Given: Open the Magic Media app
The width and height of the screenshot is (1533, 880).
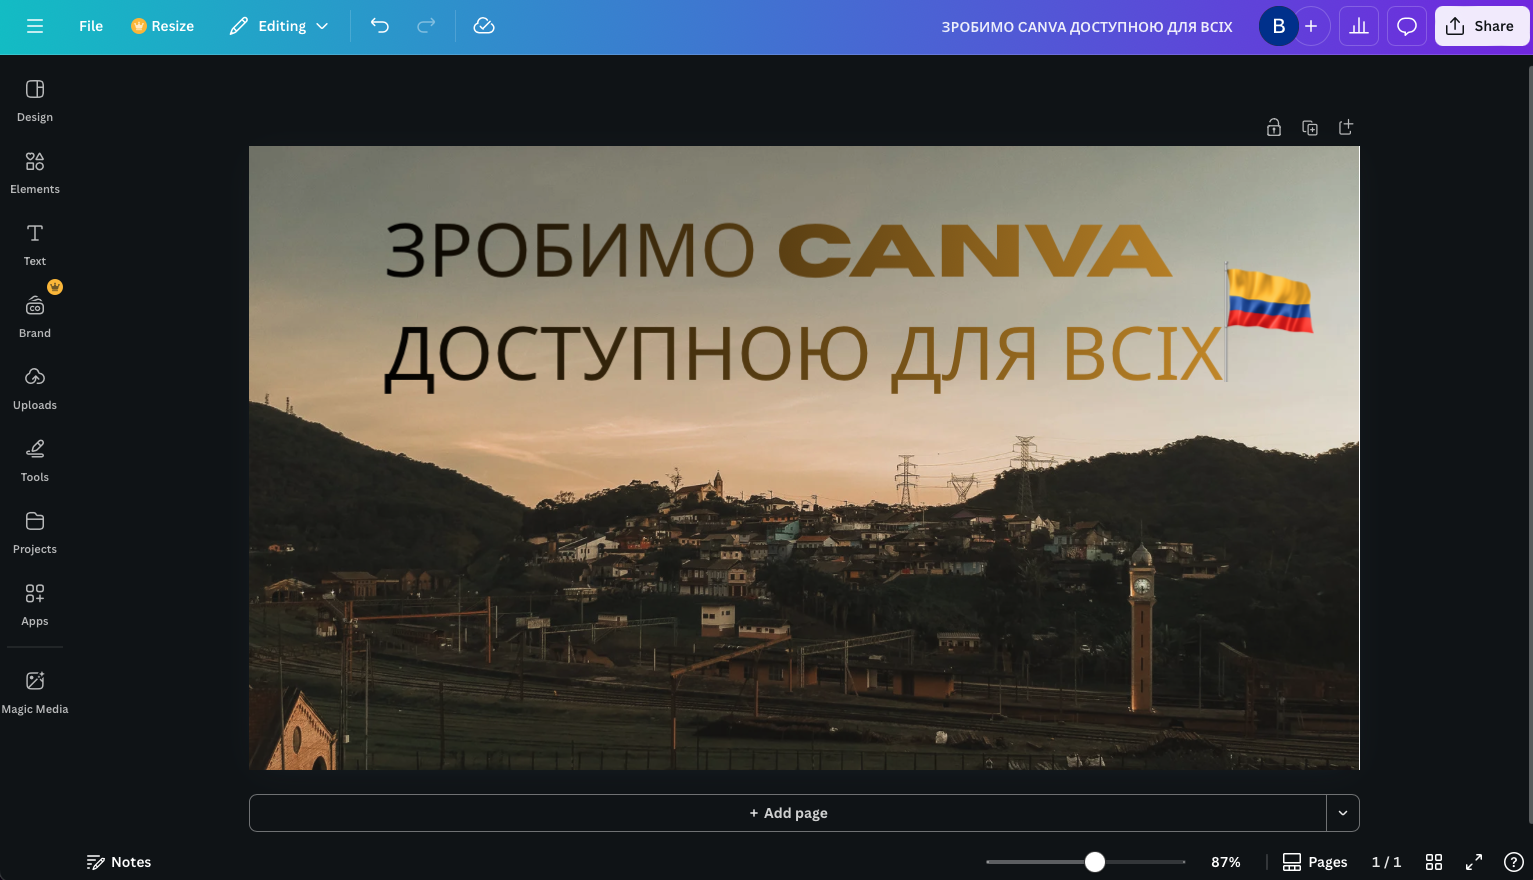Looking at the screenshot, I should 35,693.
